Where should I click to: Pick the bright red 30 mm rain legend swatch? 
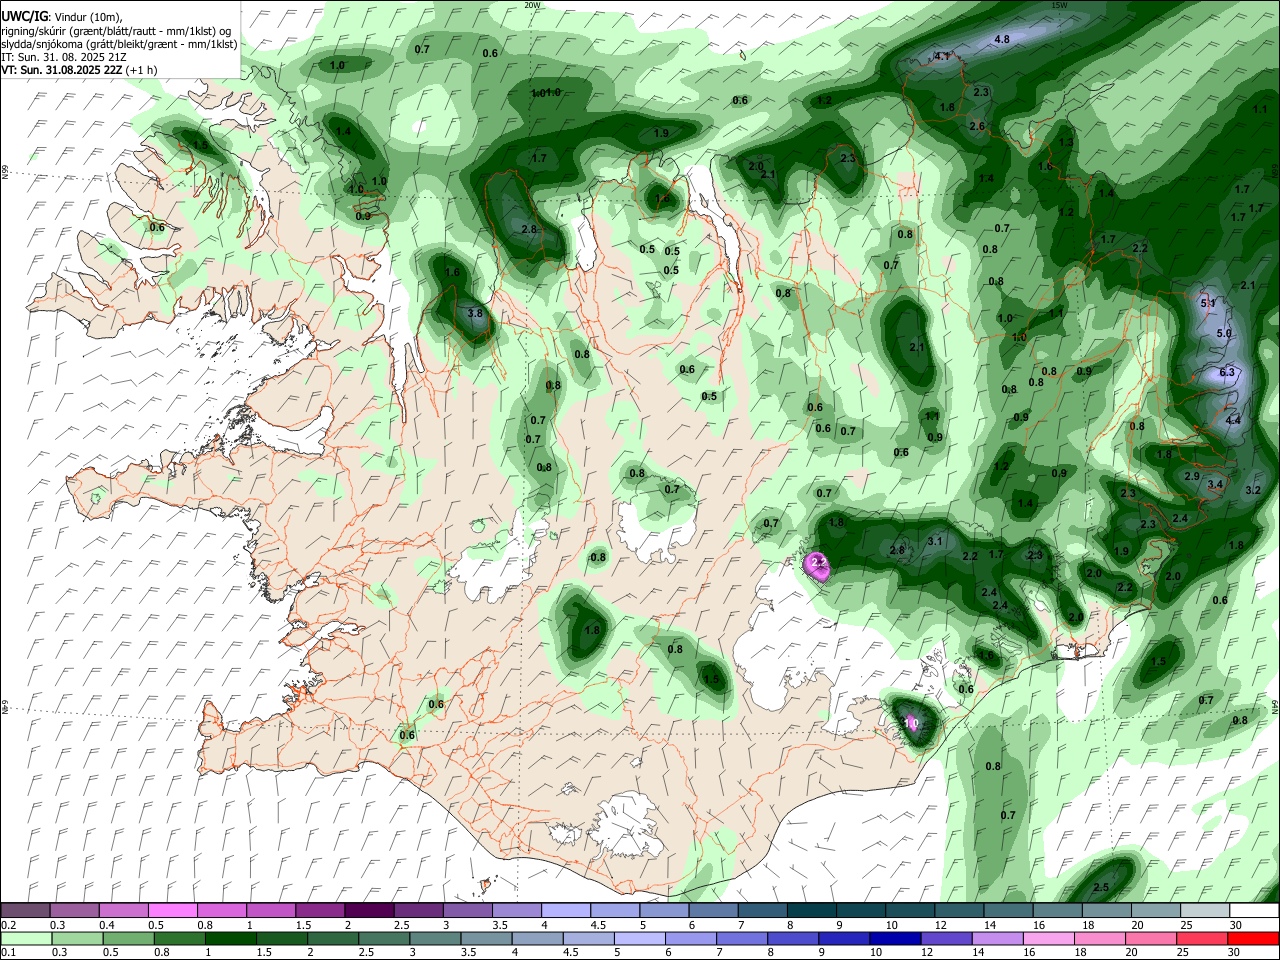coord(1253,938)
